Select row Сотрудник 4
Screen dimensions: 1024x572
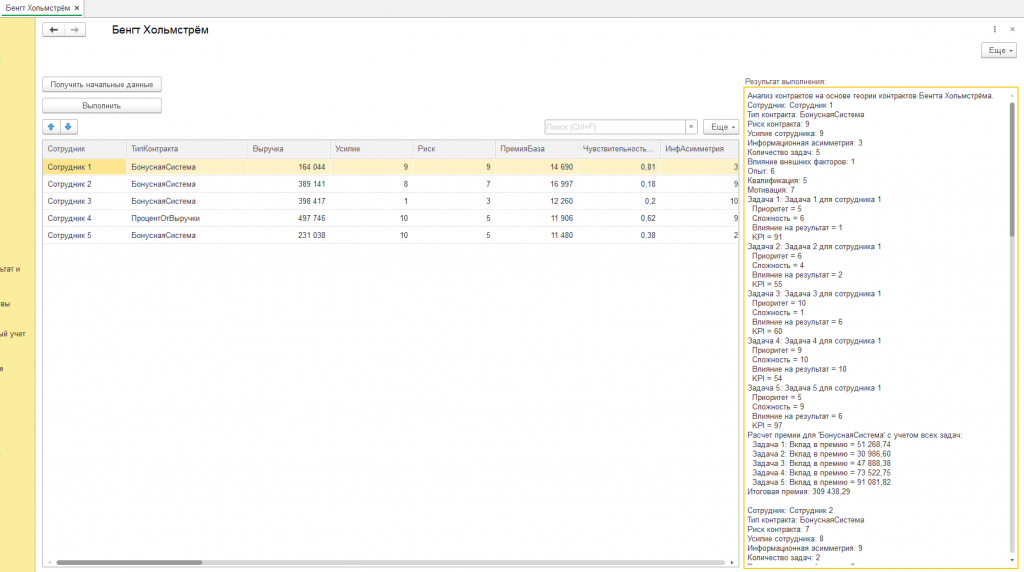(391, 218)
